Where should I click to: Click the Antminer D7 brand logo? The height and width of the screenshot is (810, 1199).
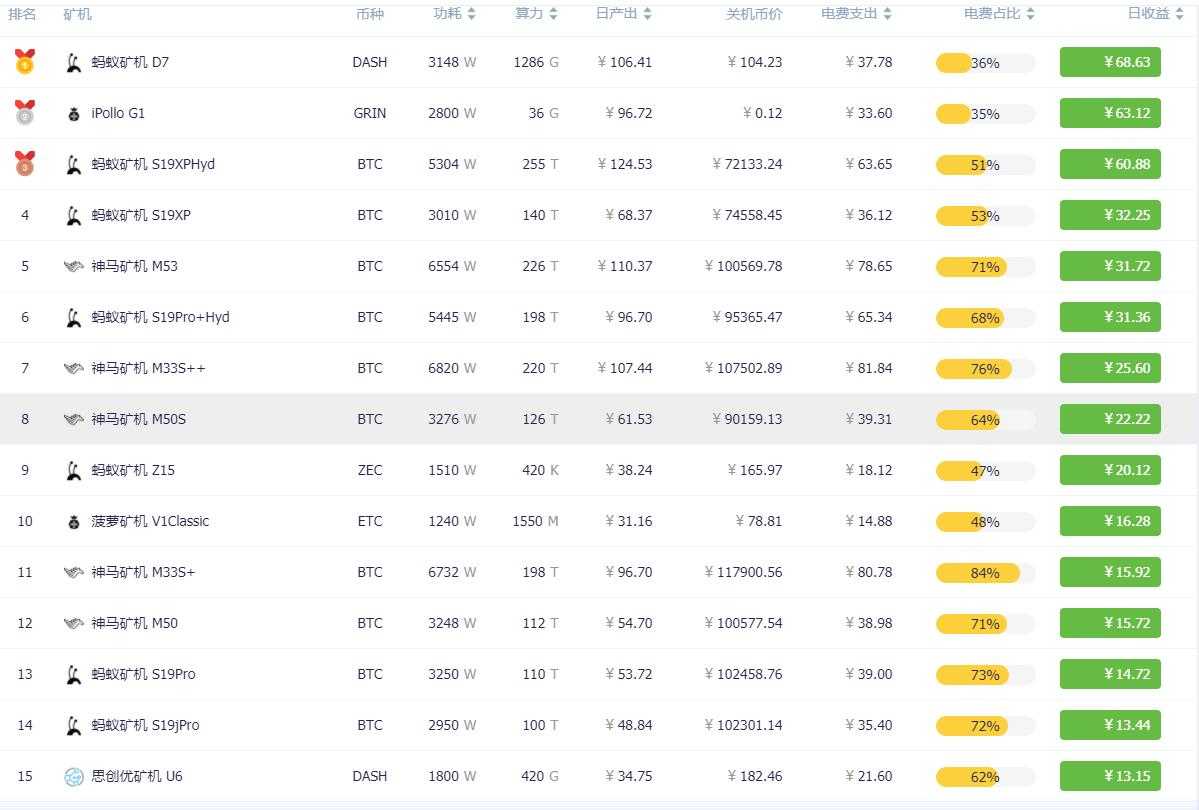(x=74, y=63)
